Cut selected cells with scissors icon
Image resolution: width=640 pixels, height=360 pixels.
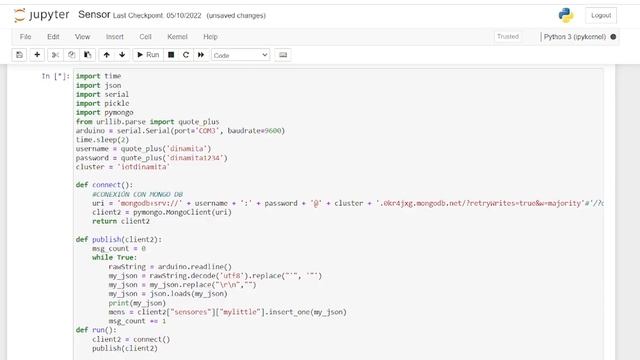[56, 55]
